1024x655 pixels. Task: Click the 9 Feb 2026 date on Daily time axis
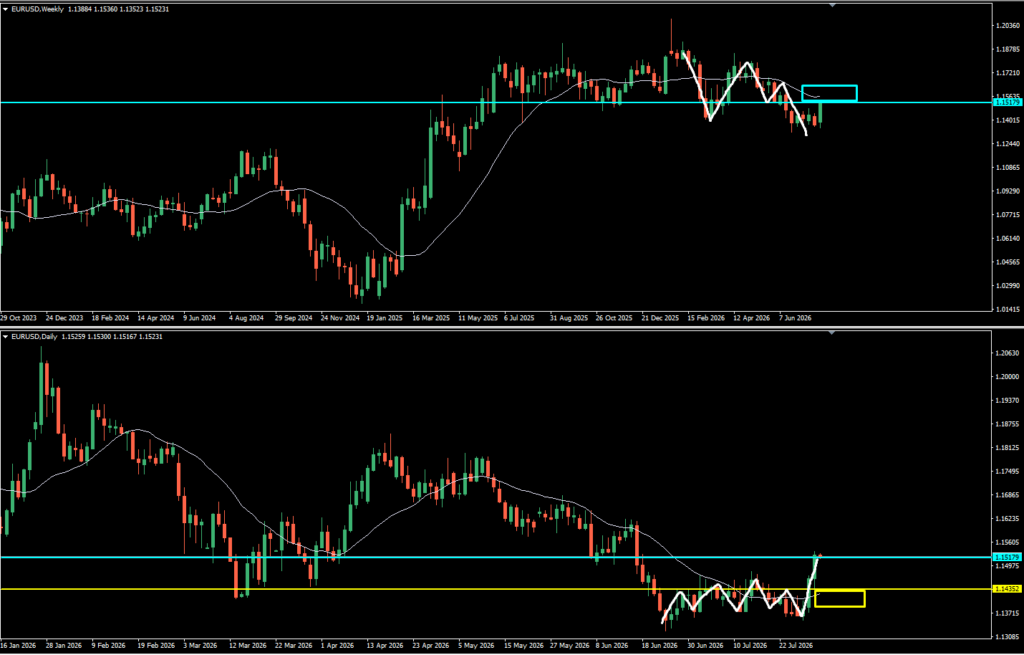coord(108,645)
